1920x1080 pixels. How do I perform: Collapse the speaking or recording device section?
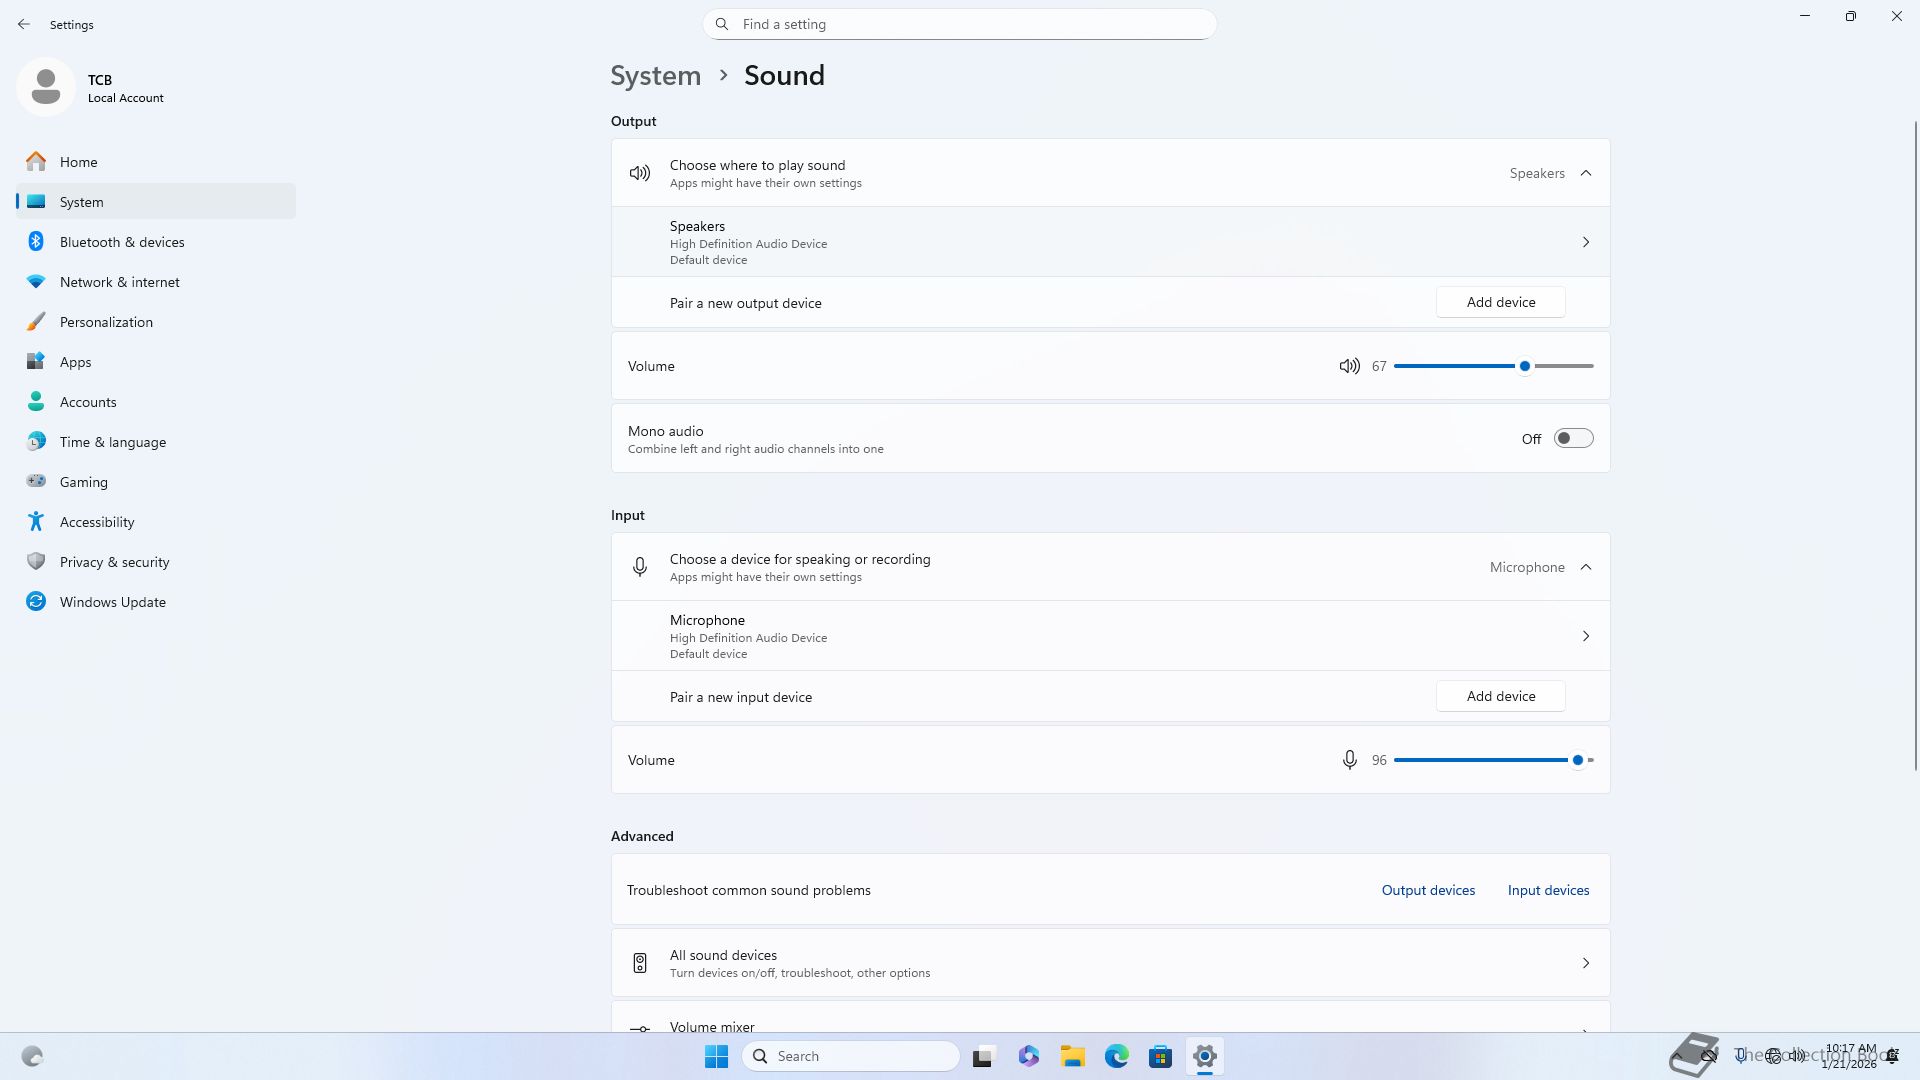[x=1586, y=567]
